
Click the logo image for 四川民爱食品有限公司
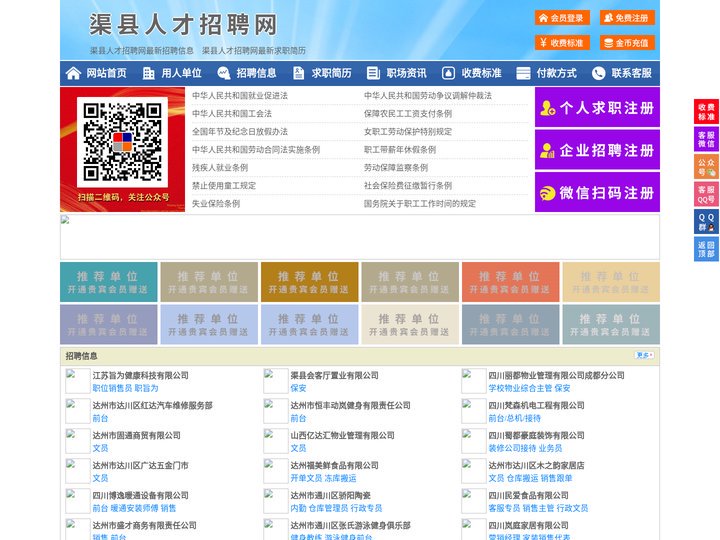pyautogui.click(x=473, y=501)
